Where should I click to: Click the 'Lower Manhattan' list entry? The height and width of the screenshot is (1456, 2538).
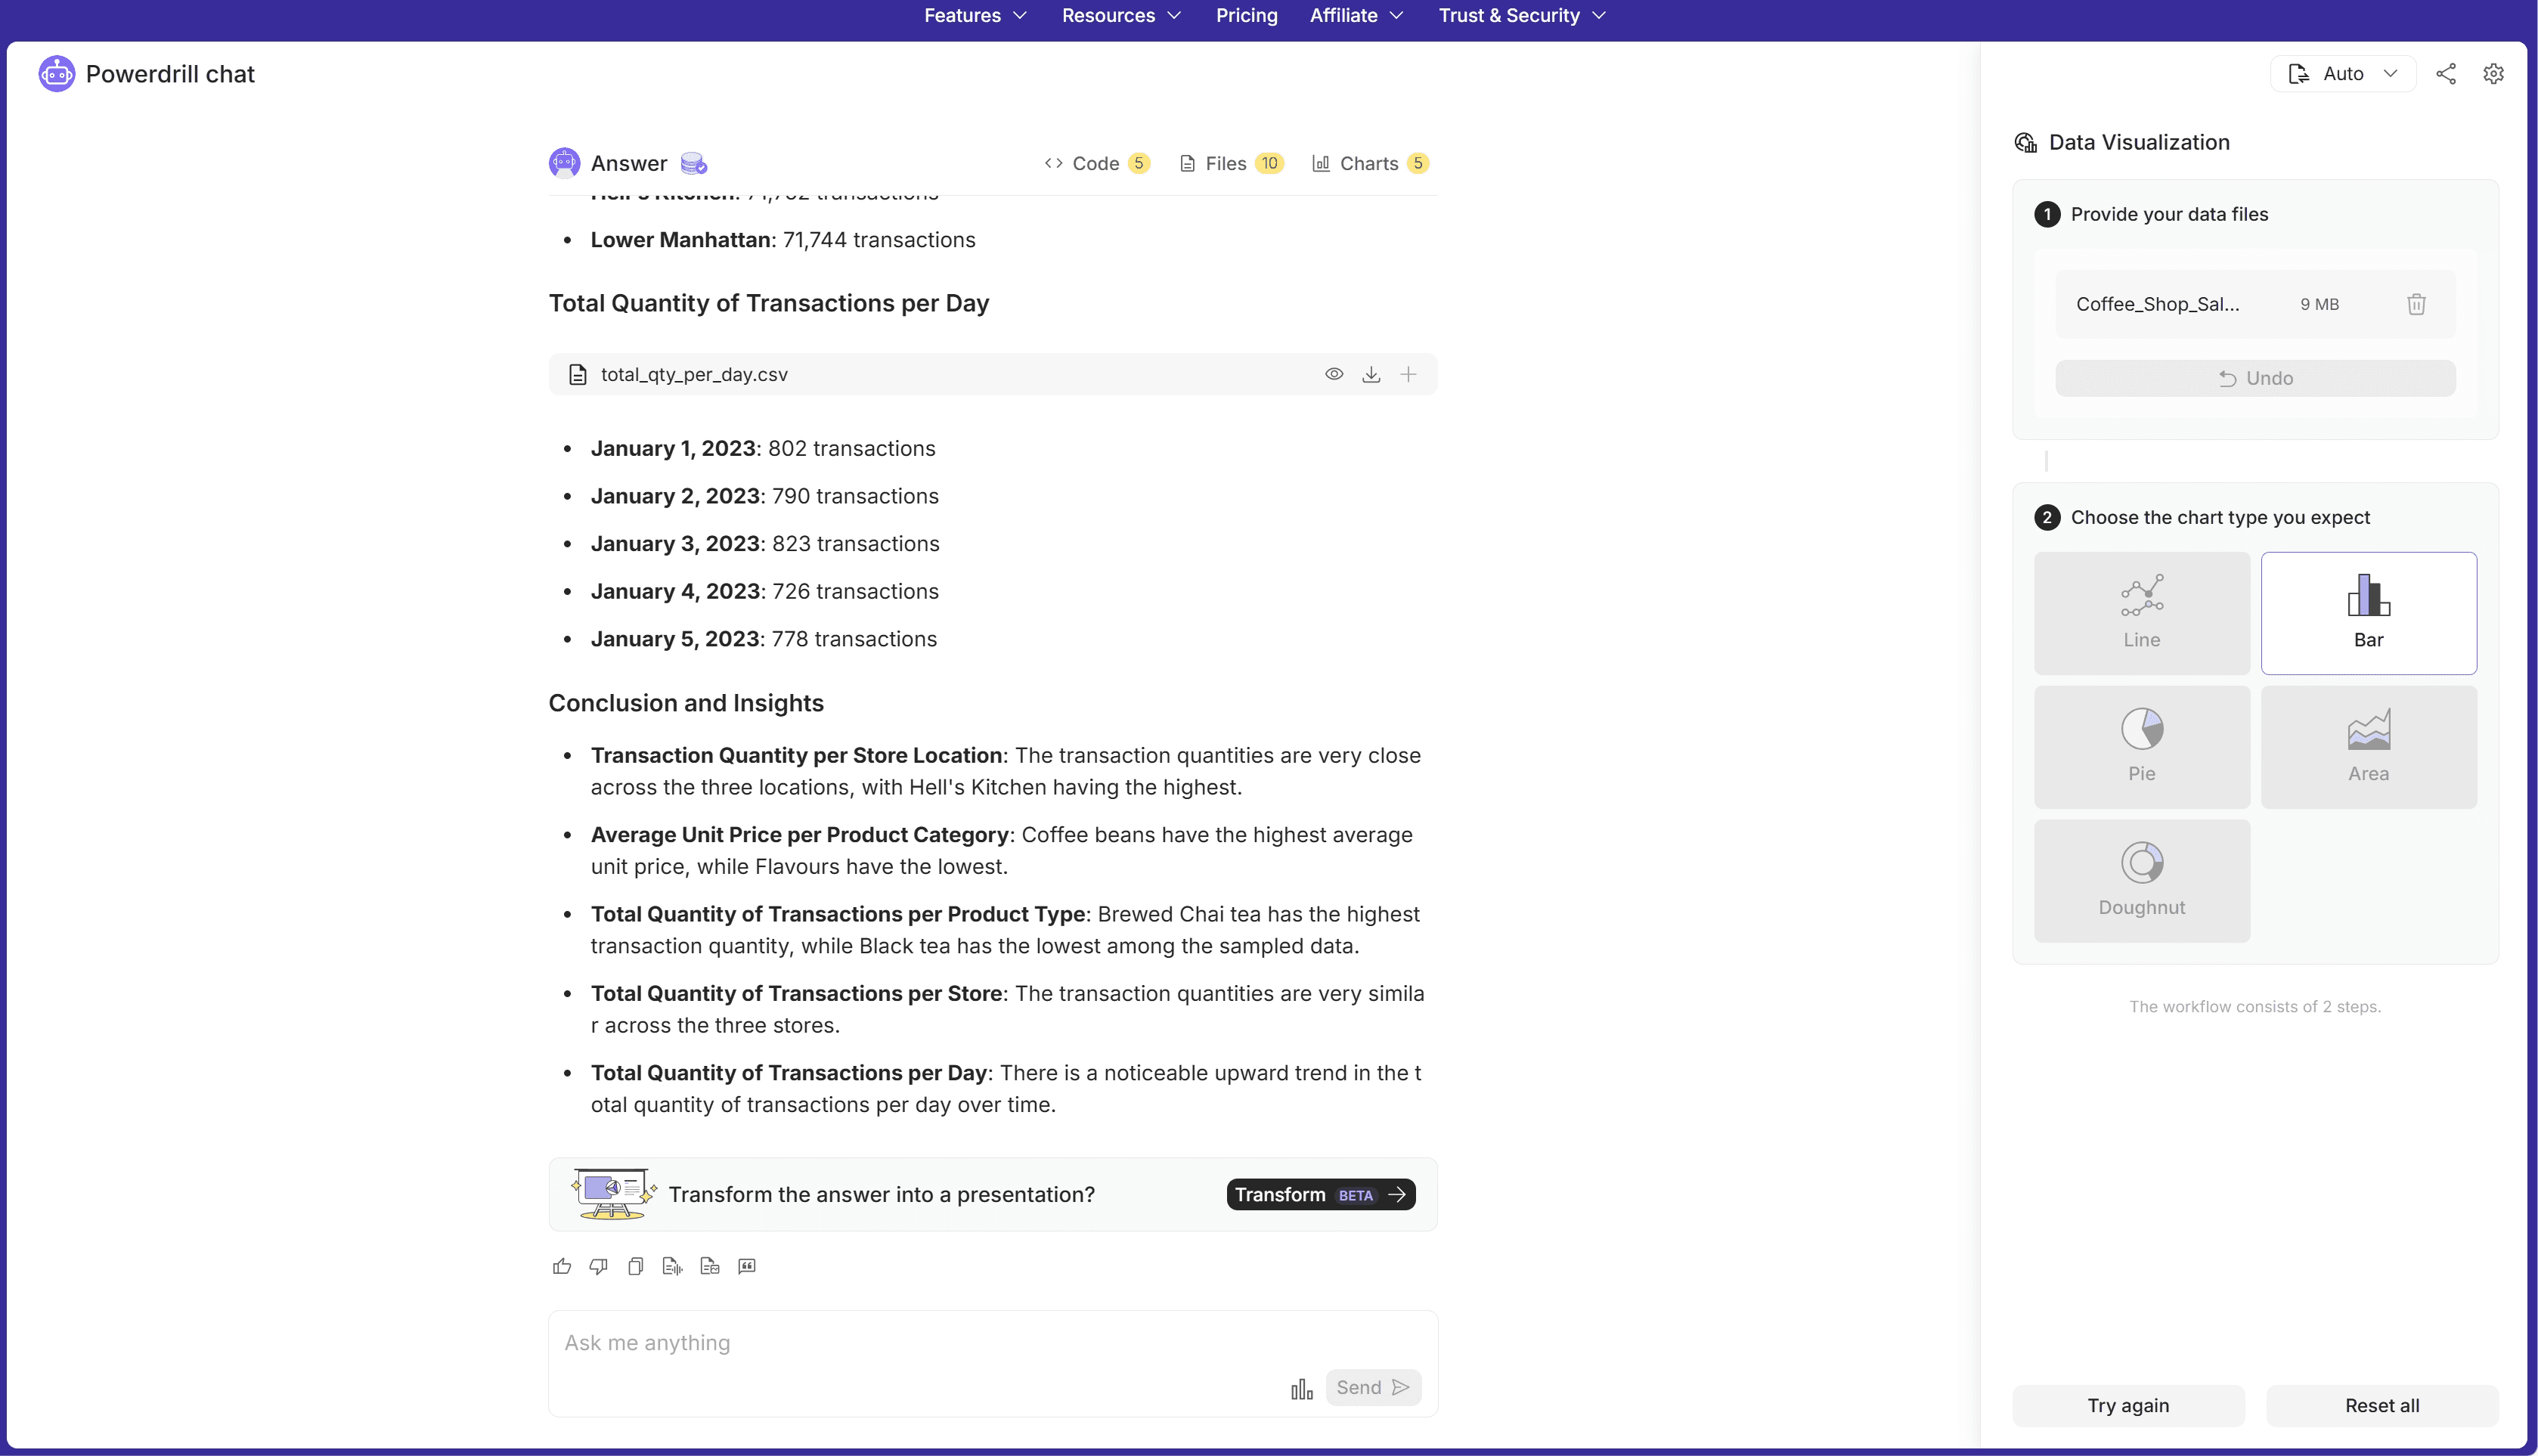[783, 240]
